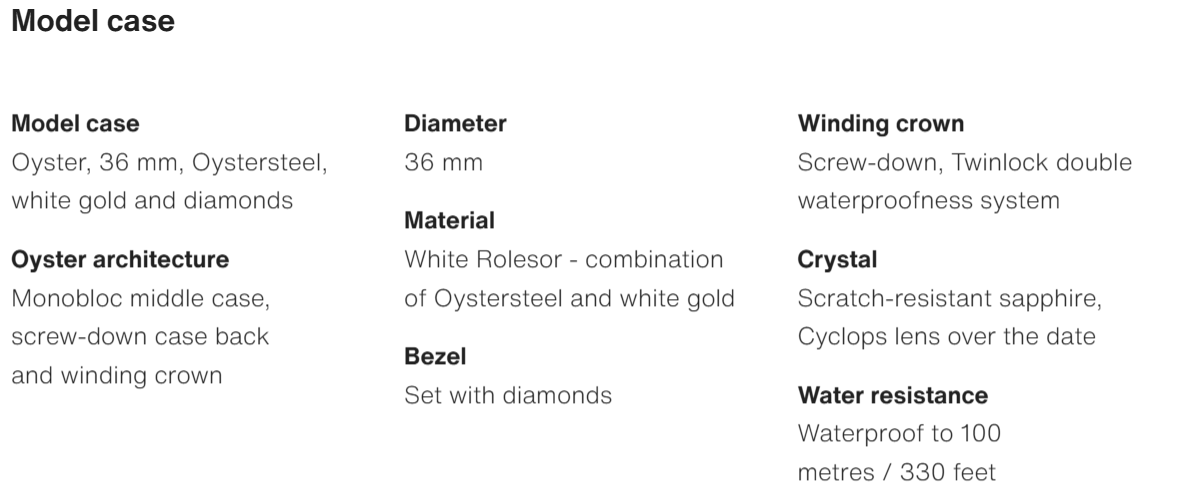Click the 'White Rolesor - combination' text line

coord(563,260)
